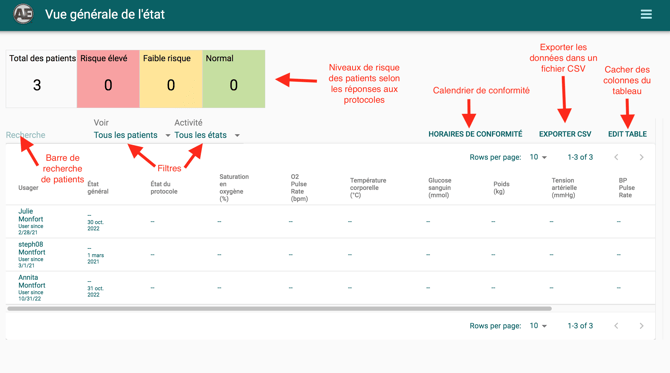Go to previous page using top pagination arrow
The image size is (670, 373).
click(x=616, y=157)
